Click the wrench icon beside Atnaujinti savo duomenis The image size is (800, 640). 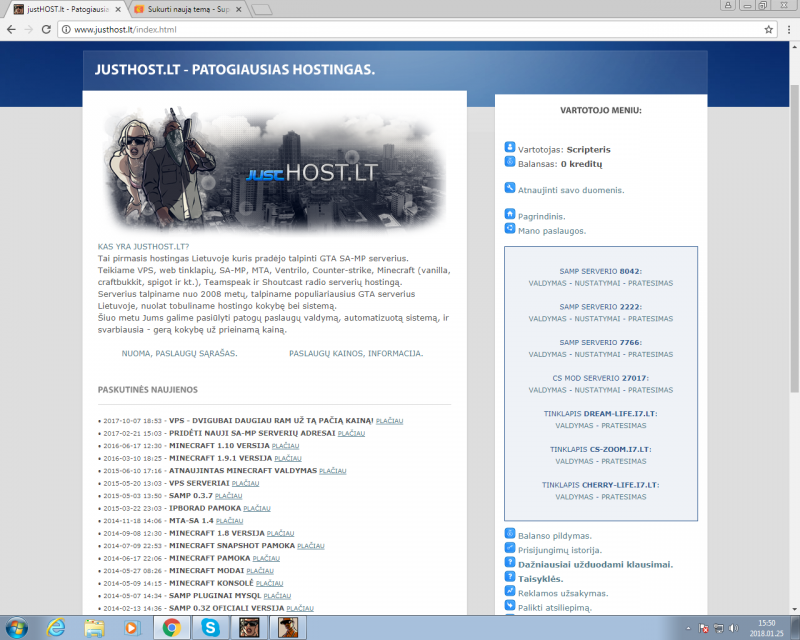(510, 188)
